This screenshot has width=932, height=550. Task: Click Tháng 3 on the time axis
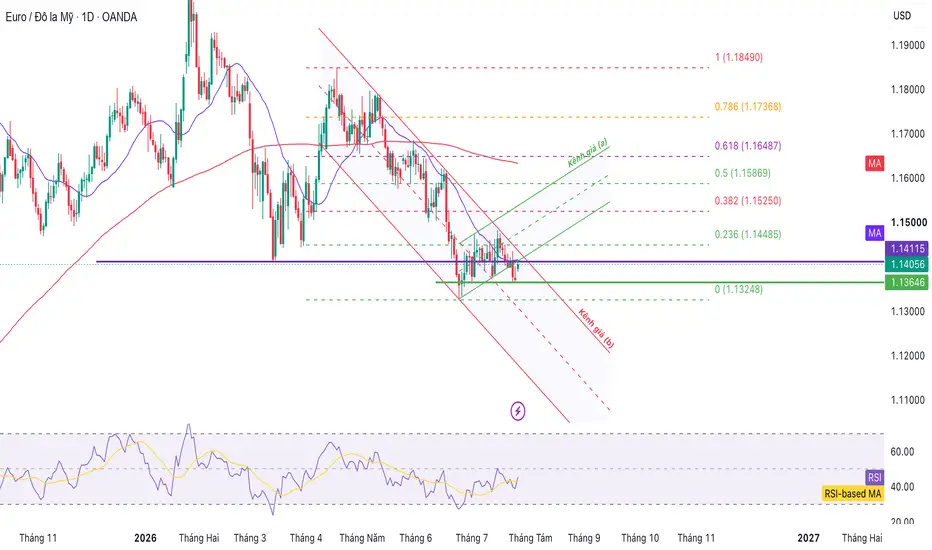(250, 538)
